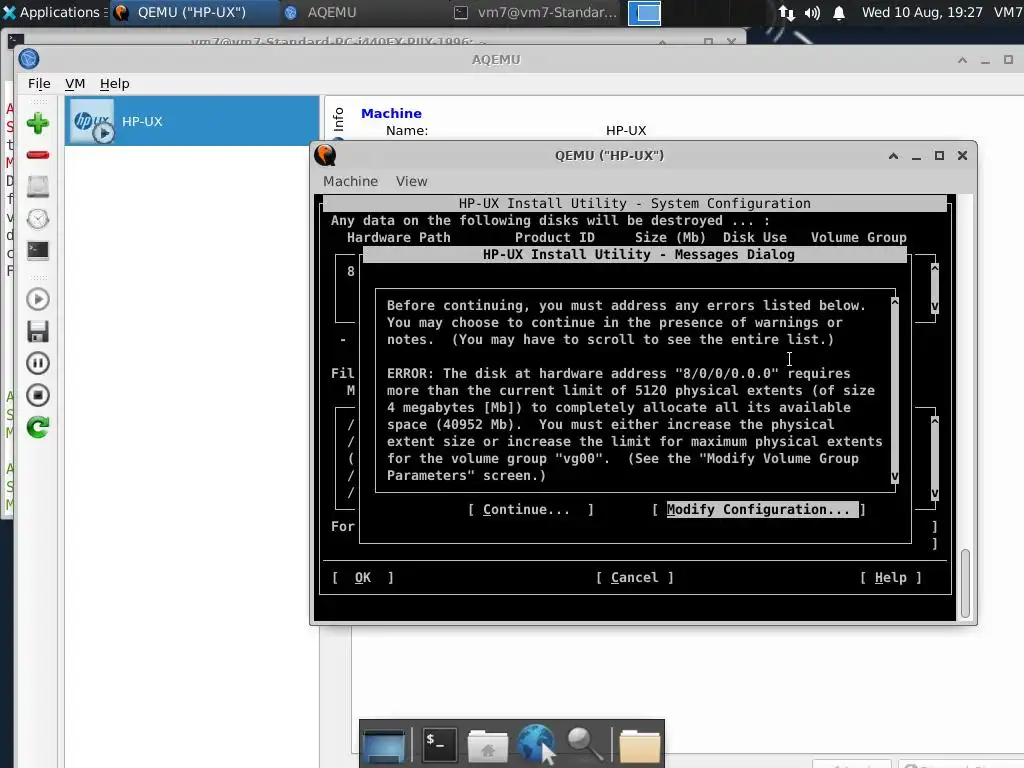Viewport: 1024px width, 768px height.
Task: Click the workspace switcher in top panel
Action: (x=645, y=13)
